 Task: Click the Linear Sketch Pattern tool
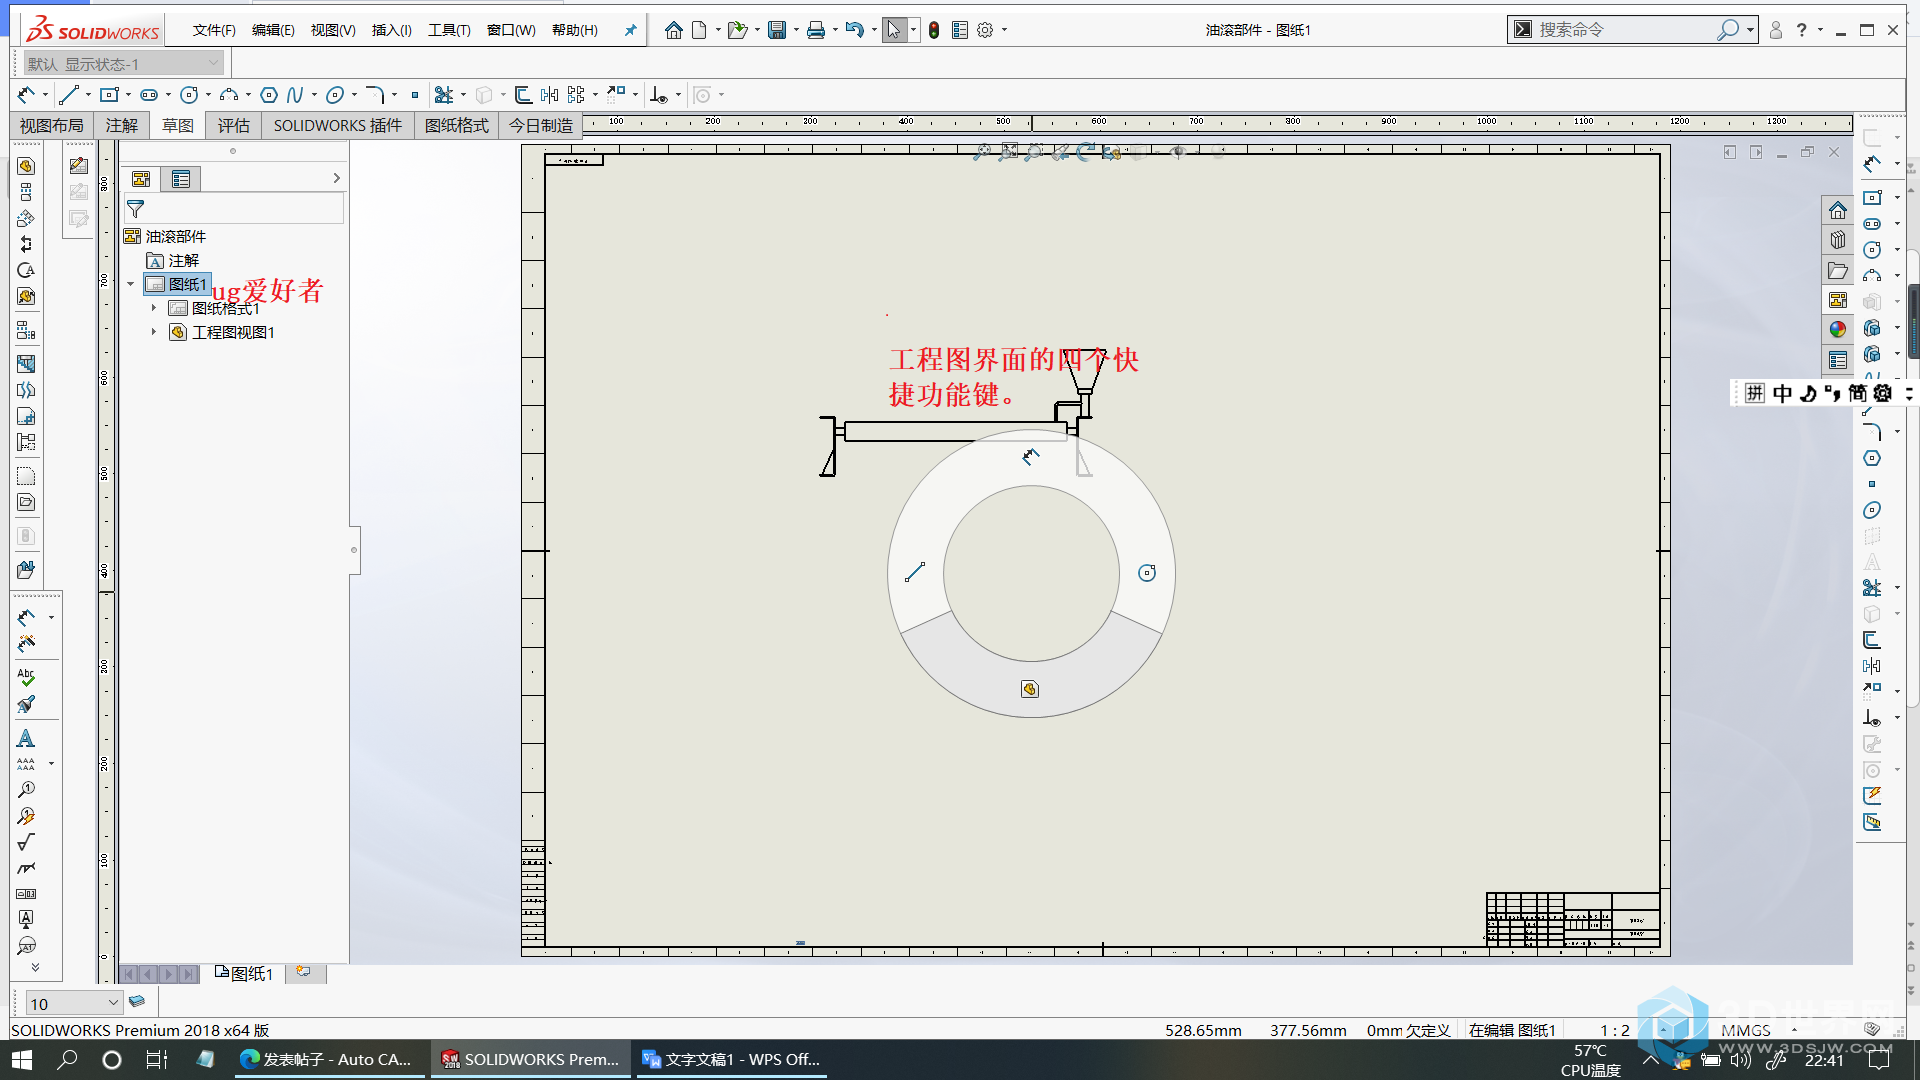tap(576, 95)
